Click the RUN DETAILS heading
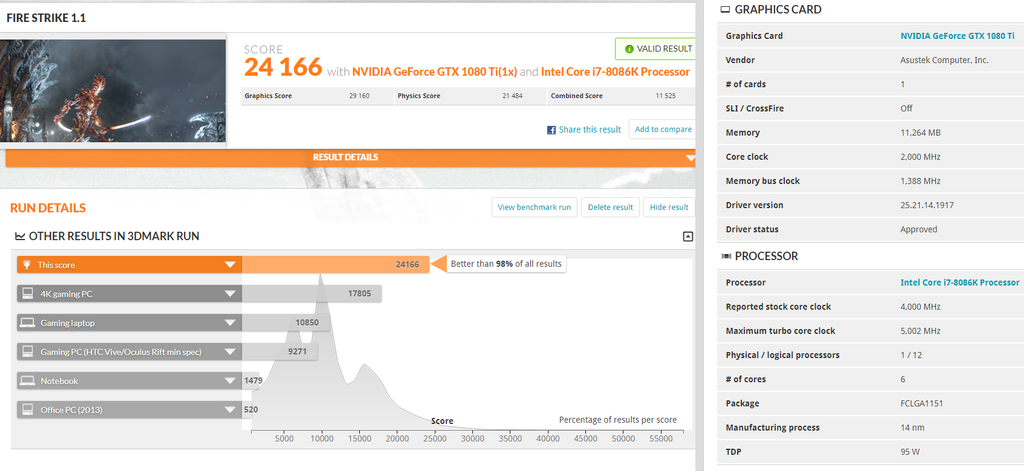This screenshot has height=471, width=1024. click(48, 208)
